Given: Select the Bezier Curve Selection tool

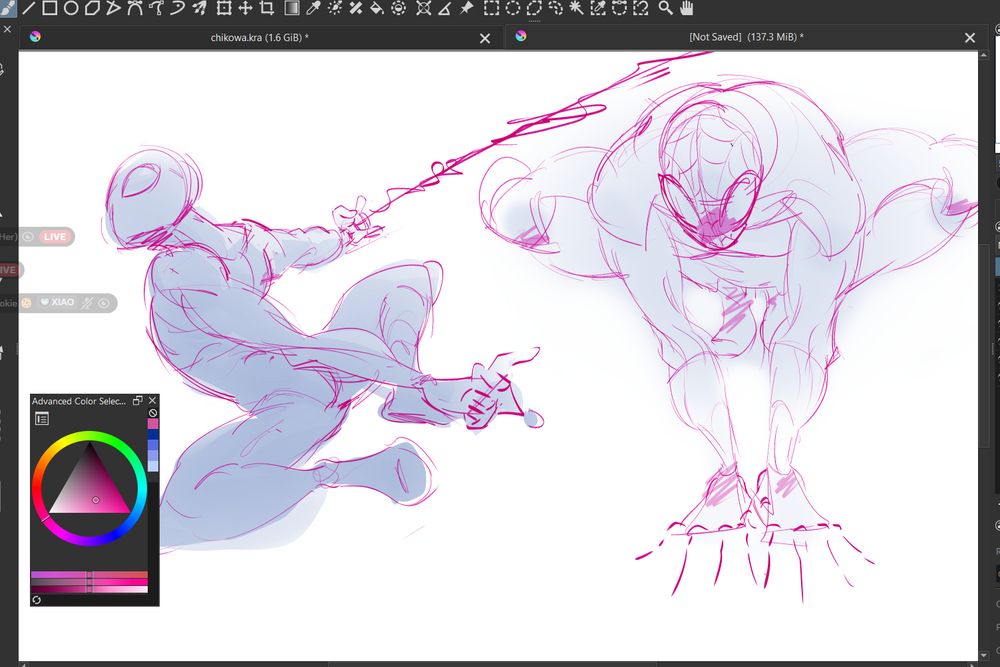Looking at the screenshot, I should [619, 8].
